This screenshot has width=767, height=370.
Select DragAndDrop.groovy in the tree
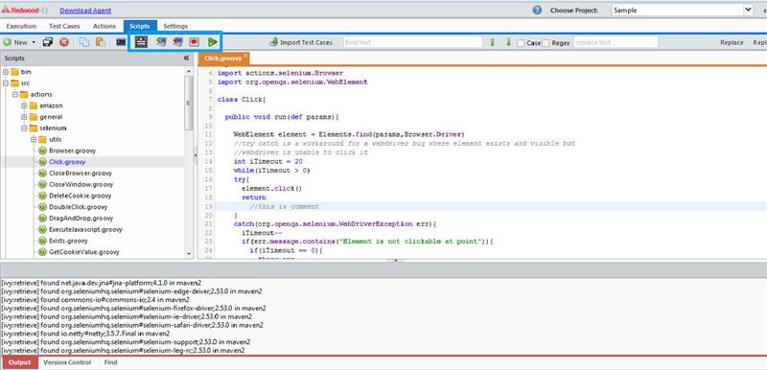[x=81, y=218]
